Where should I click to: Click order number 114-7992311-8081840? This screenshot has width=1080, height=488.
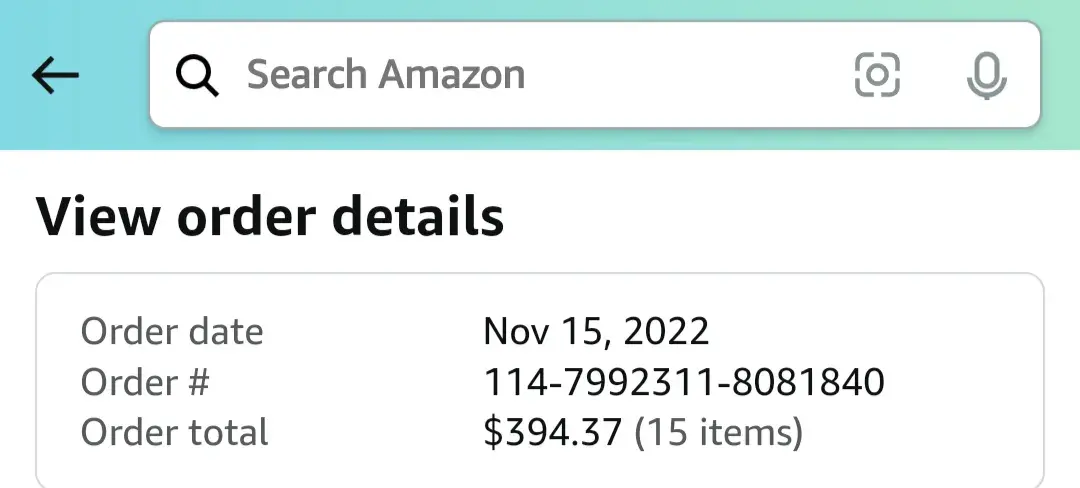point(684,382)
